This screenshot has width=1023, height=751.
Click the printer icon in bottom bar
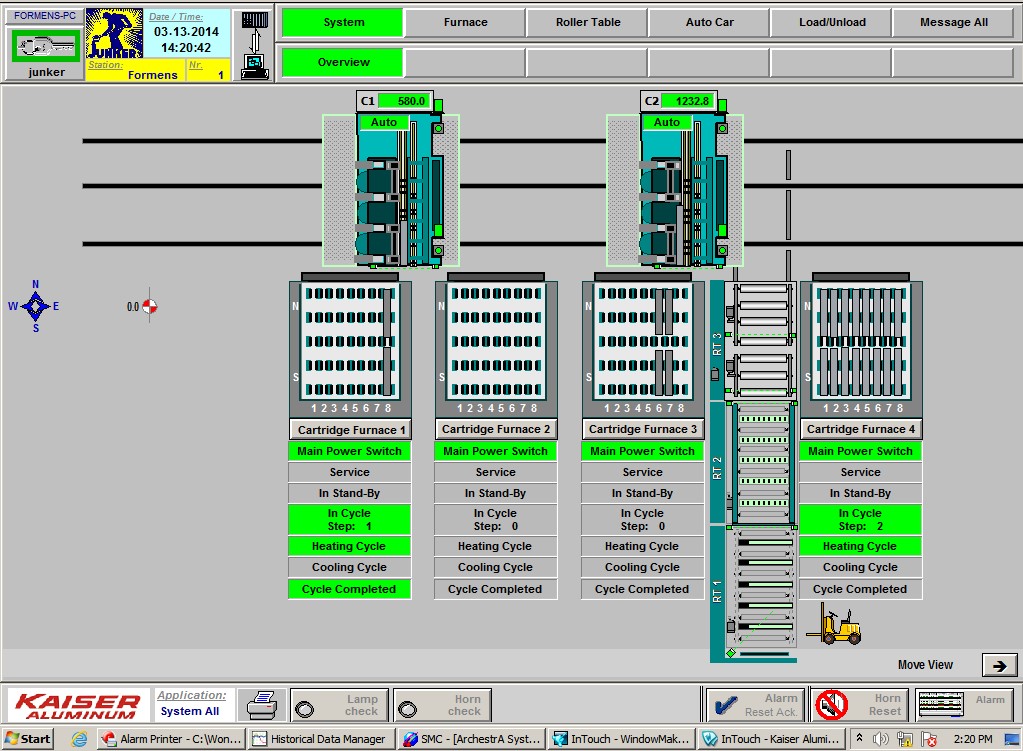point(262,704)
